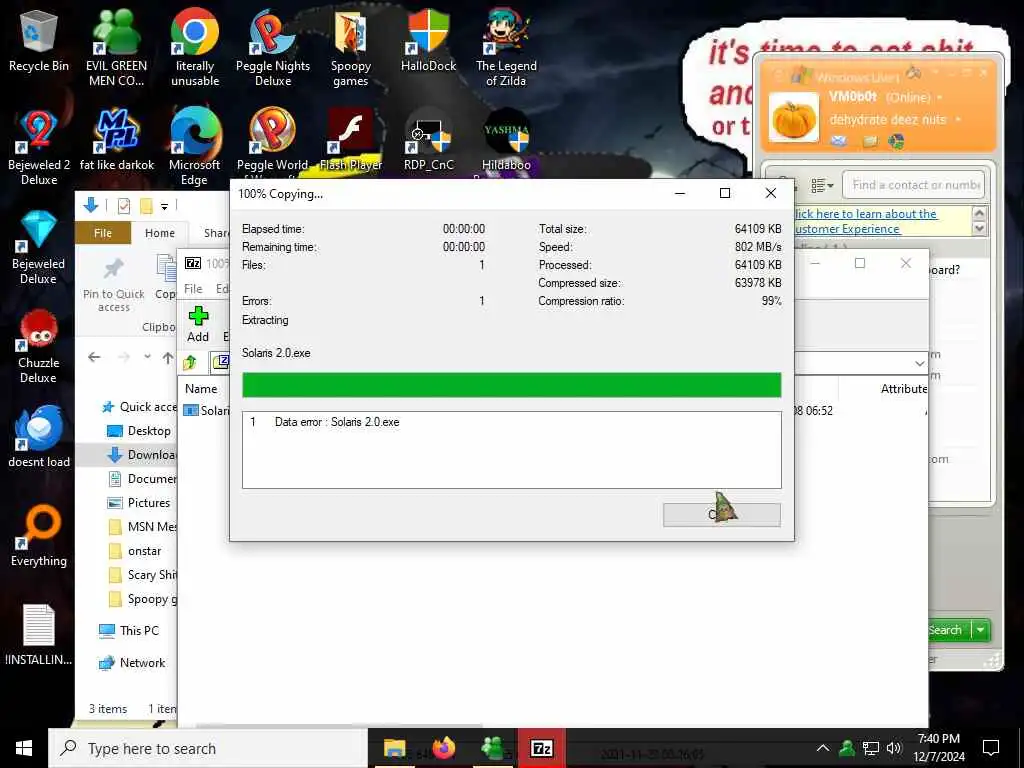Click the green Add button in 7-Zip
Screen dimensions: 1024x768
[x=198, y=325]
